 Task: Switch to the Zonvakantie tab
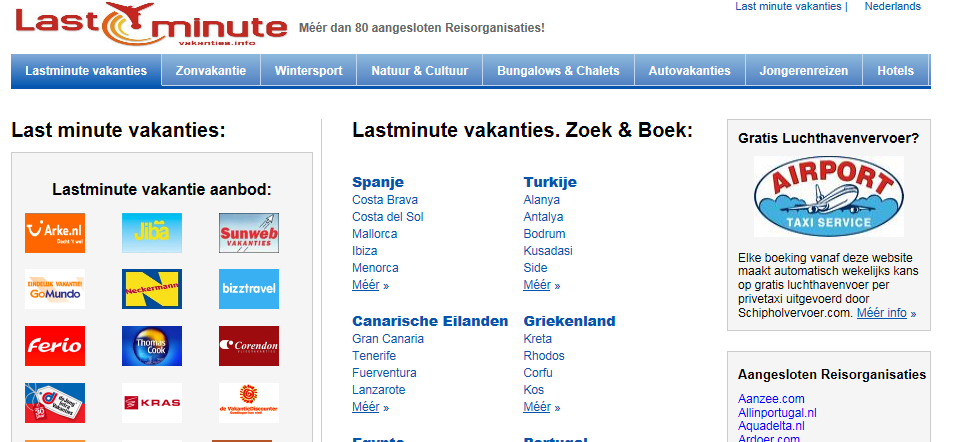[211, 71]
